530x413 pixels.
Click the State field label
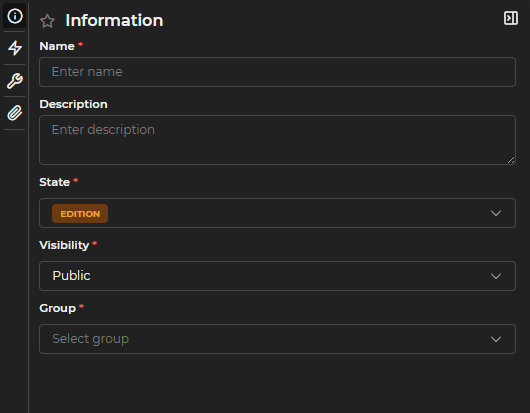point(54,182)
